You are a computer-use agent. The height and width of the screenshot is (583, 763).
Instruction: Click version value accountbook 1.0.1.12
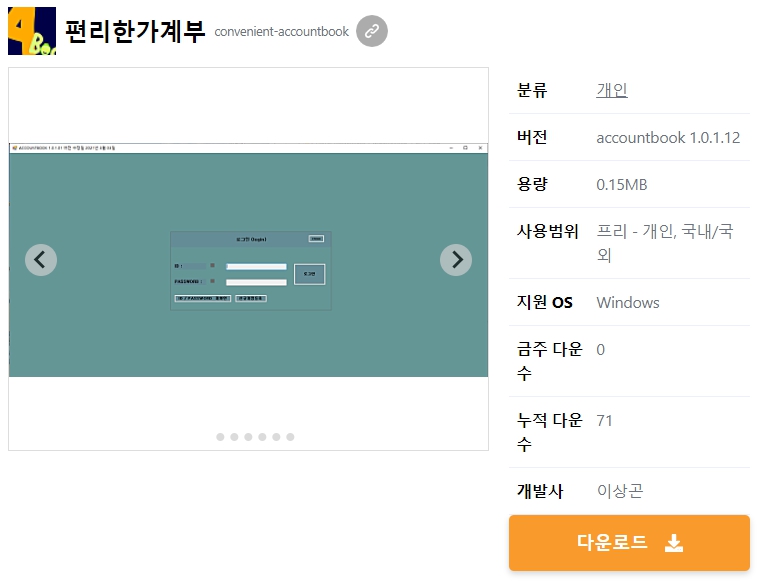pyautogui.click(x=668, y=138)
